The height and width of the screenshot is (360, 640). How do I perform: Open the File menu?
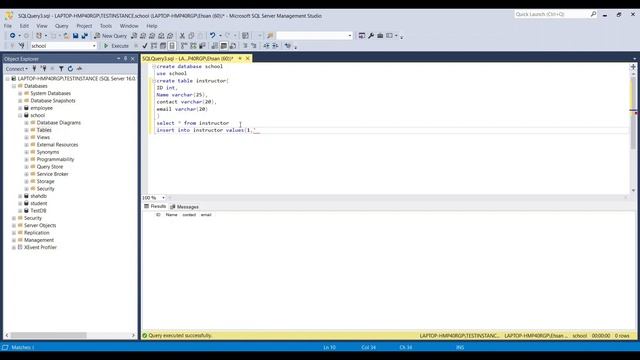click(x=8, y=26)
